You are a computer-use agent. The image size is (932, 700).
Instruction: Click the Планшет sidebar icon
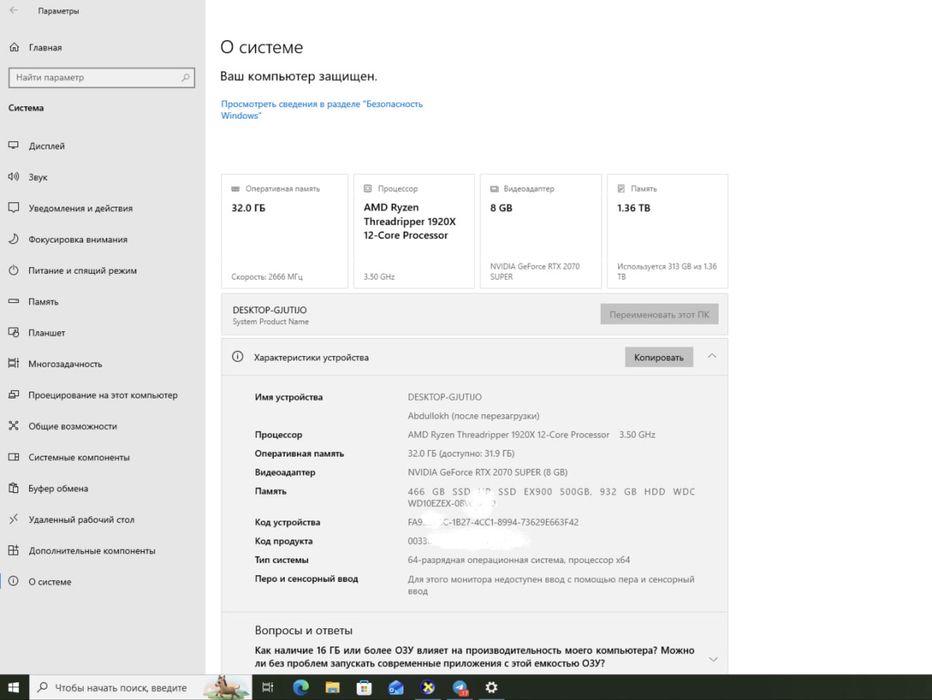click(x=14, y=332)
